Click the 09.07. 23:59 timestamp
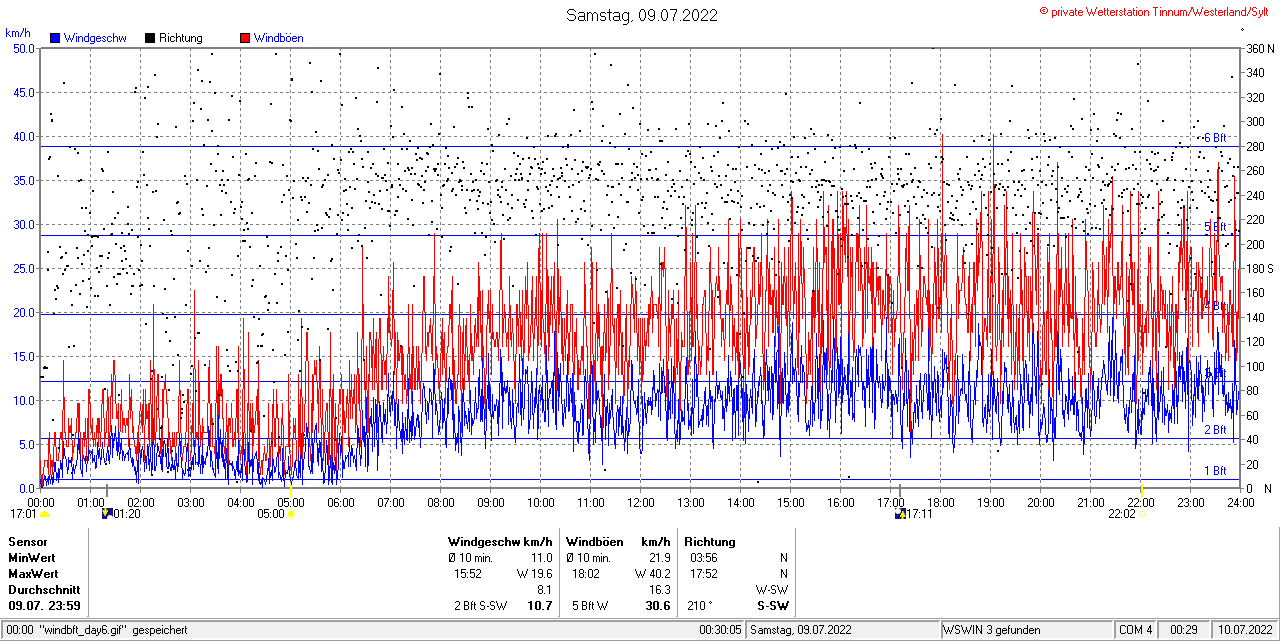Image resolution: width=1280 pixels, height=641 pixels. 45,606
